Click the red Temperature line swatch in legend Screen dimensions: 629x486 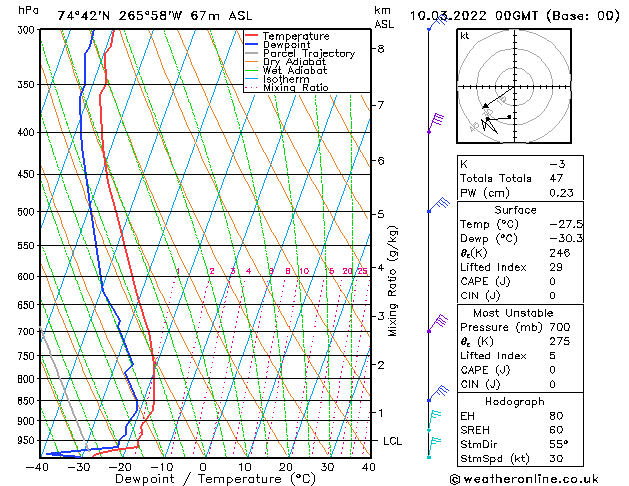coord(251,36)
